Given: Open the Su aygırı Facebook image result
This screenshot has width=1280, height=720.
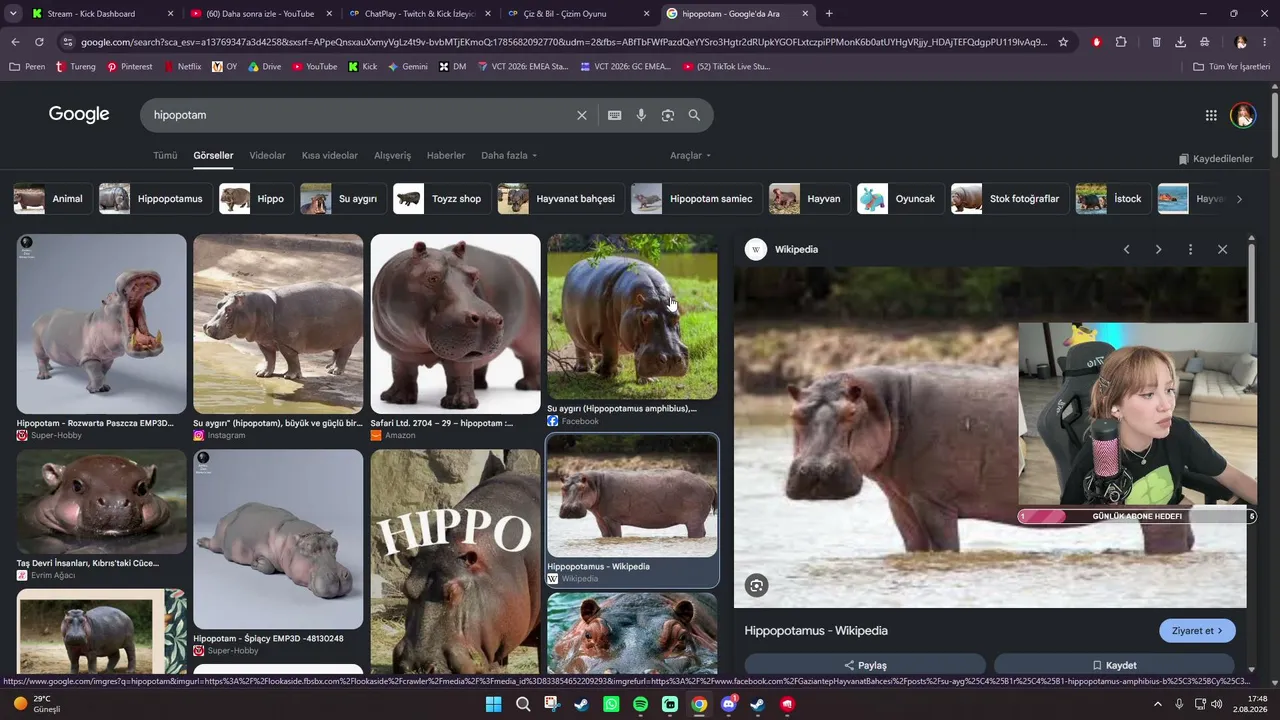Looking at the screenshot, I should coord(632,317).
